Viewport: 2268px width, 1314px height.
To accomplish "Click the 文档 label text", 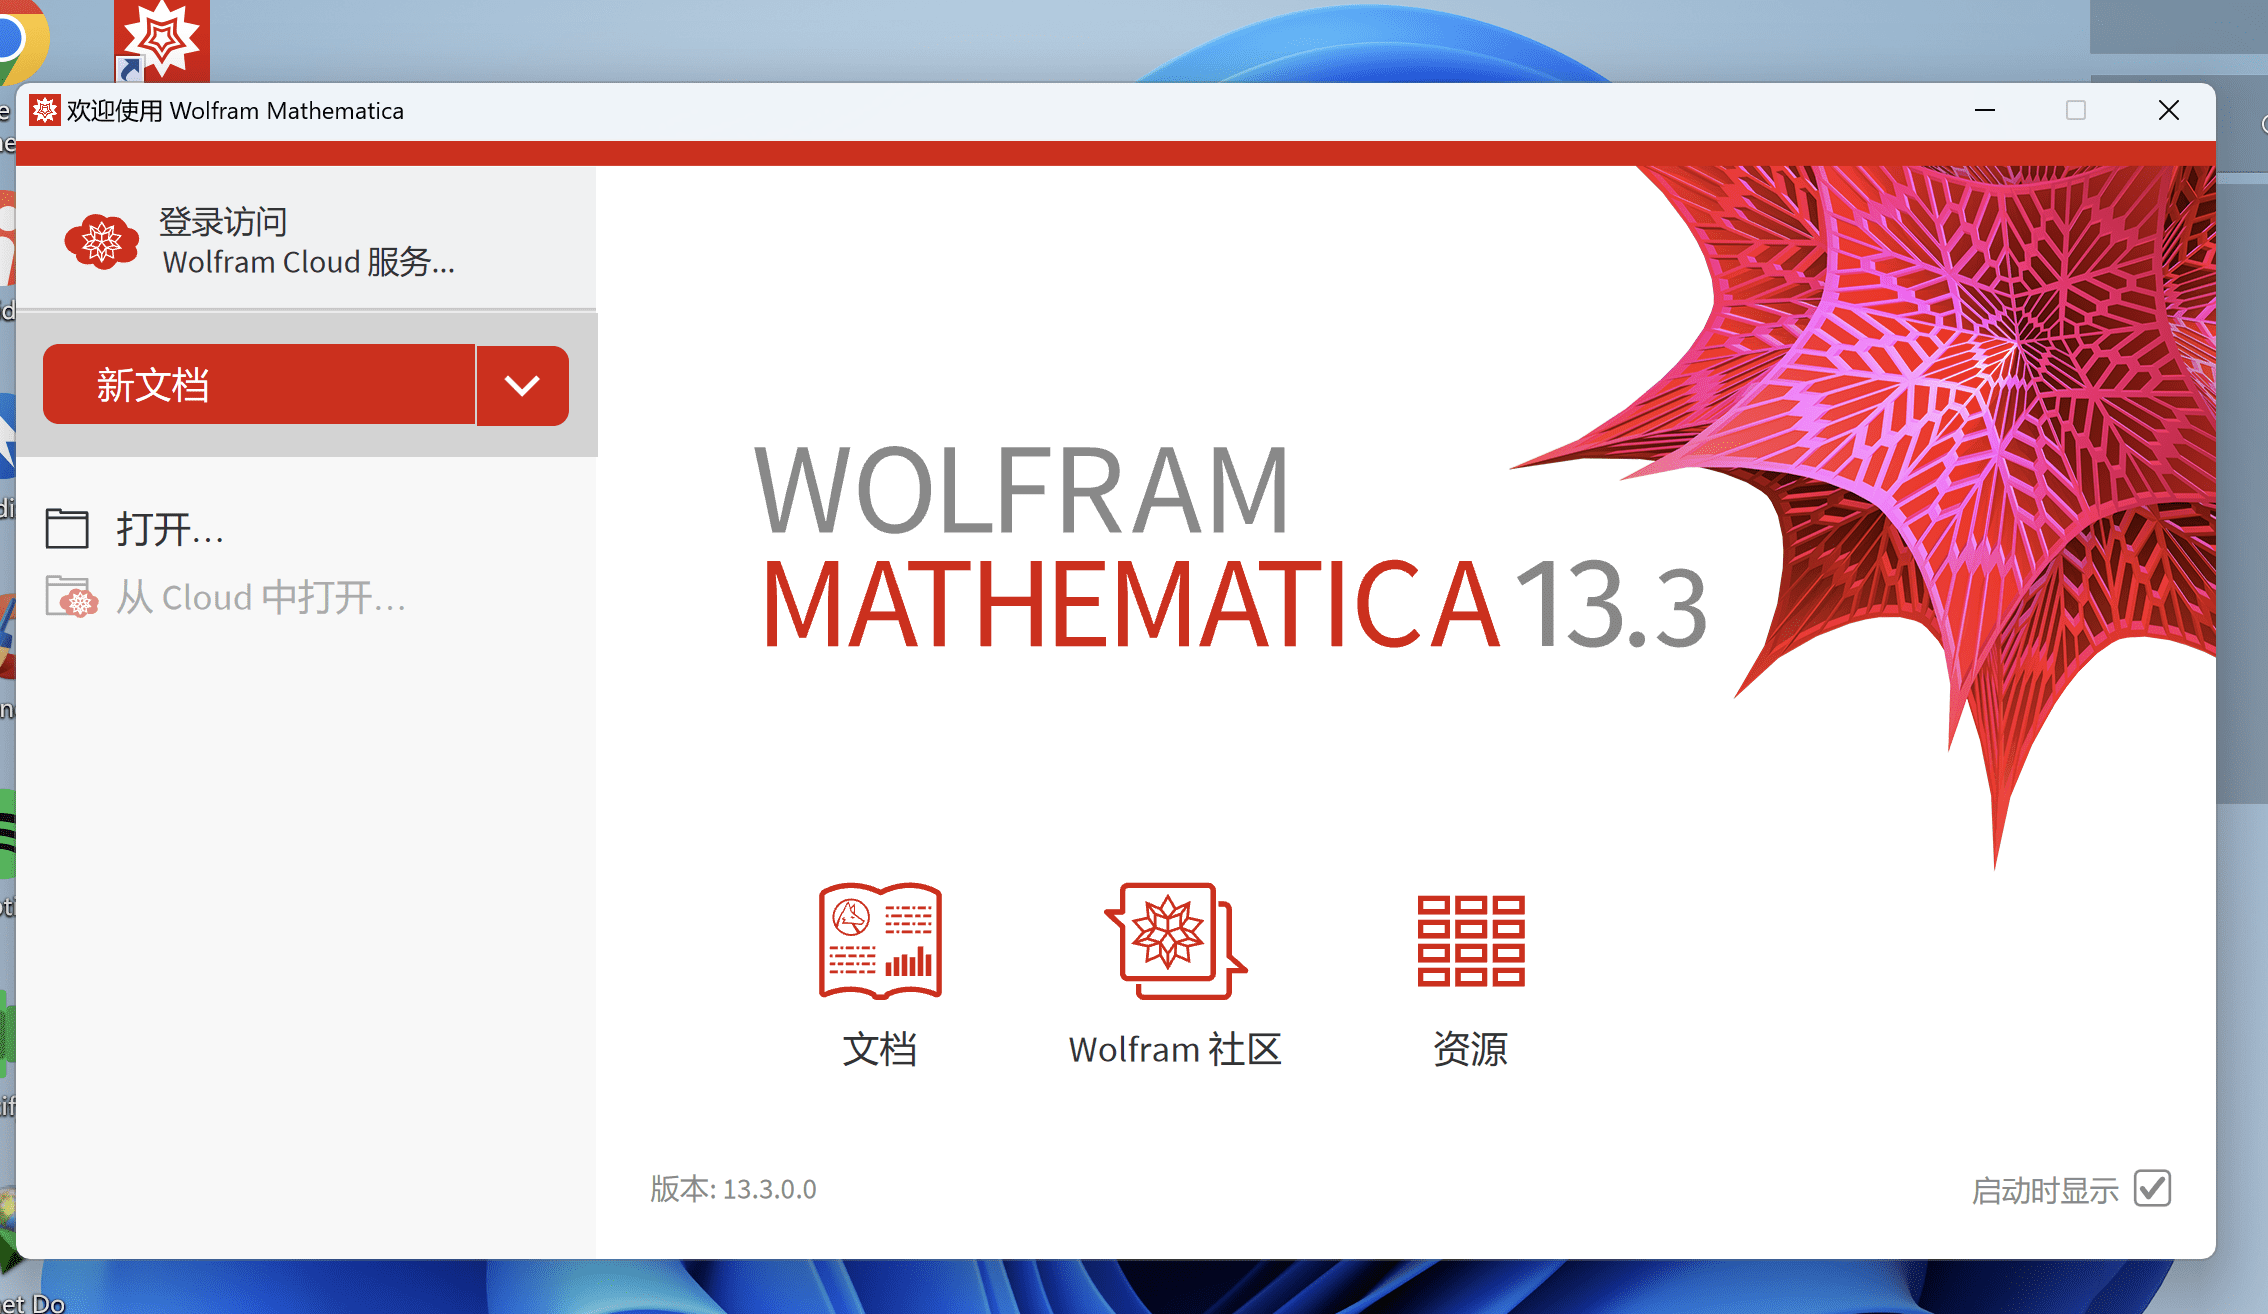I will pos(879,1050).
